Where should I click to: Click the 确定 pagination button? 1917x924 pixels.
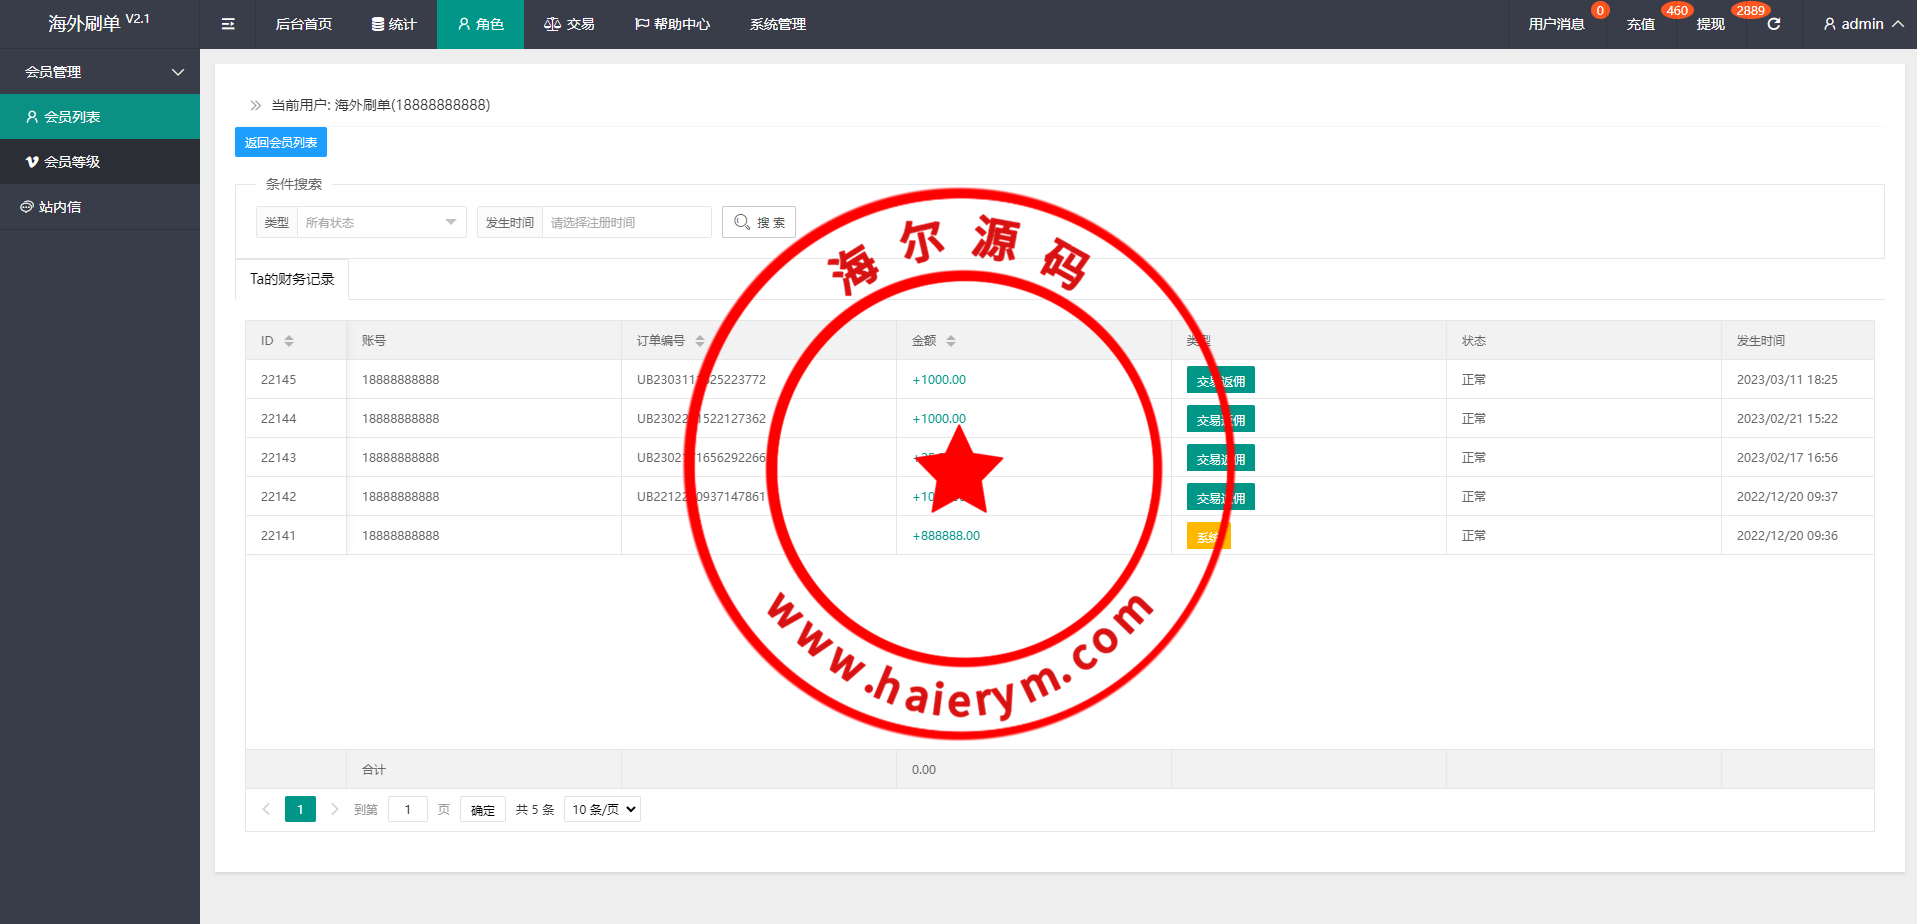point(483,809)
